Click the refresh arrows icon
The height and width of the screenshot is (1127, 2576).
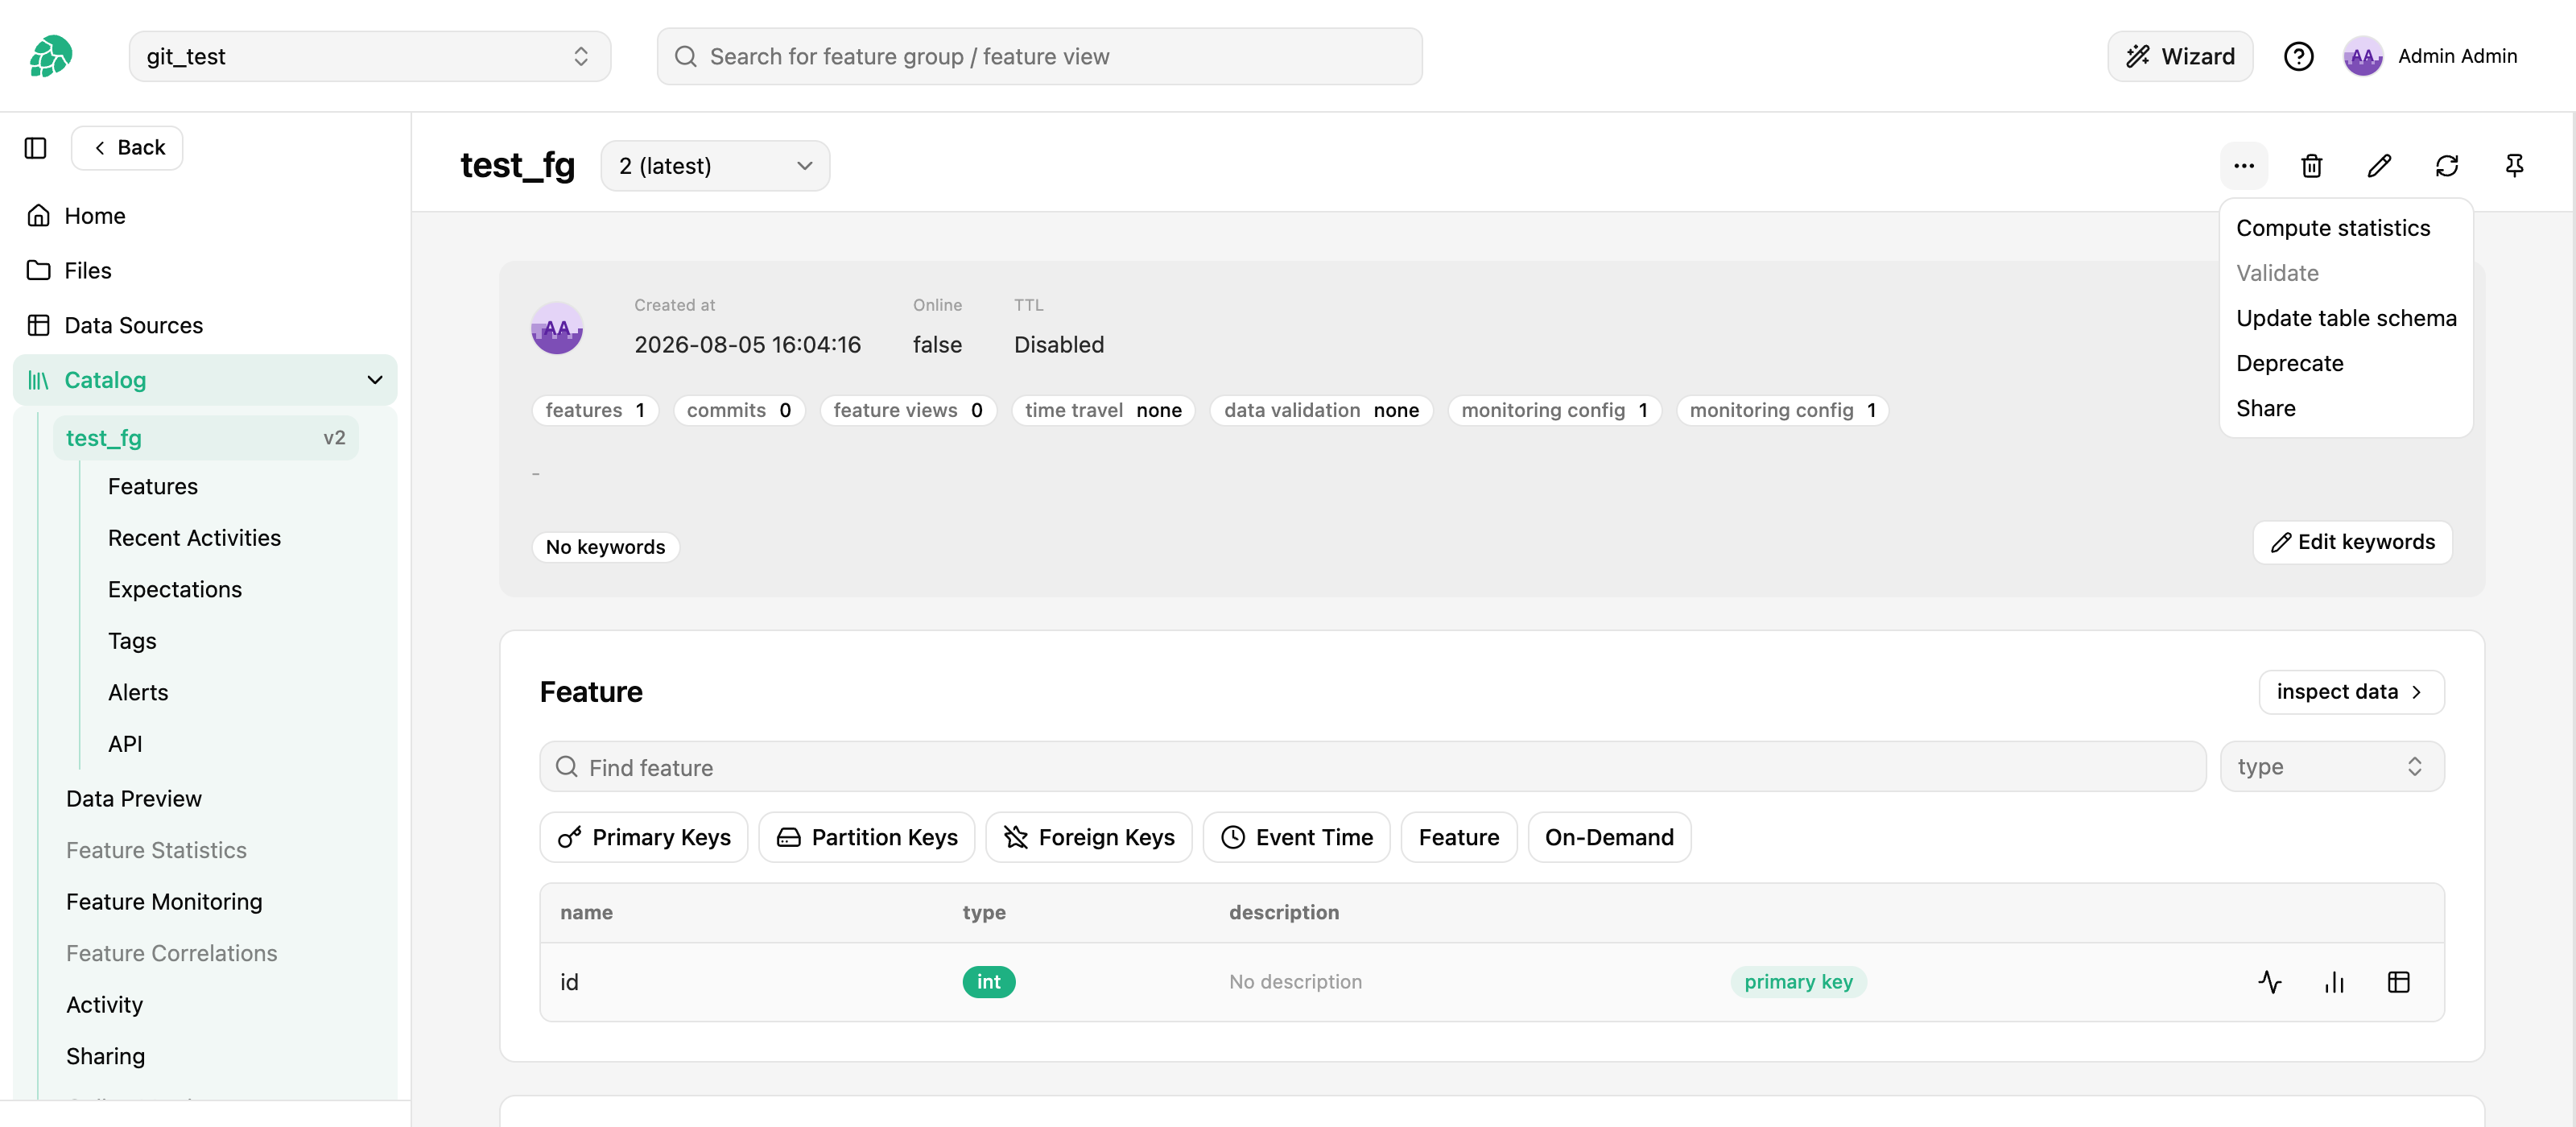point(2446,166)
